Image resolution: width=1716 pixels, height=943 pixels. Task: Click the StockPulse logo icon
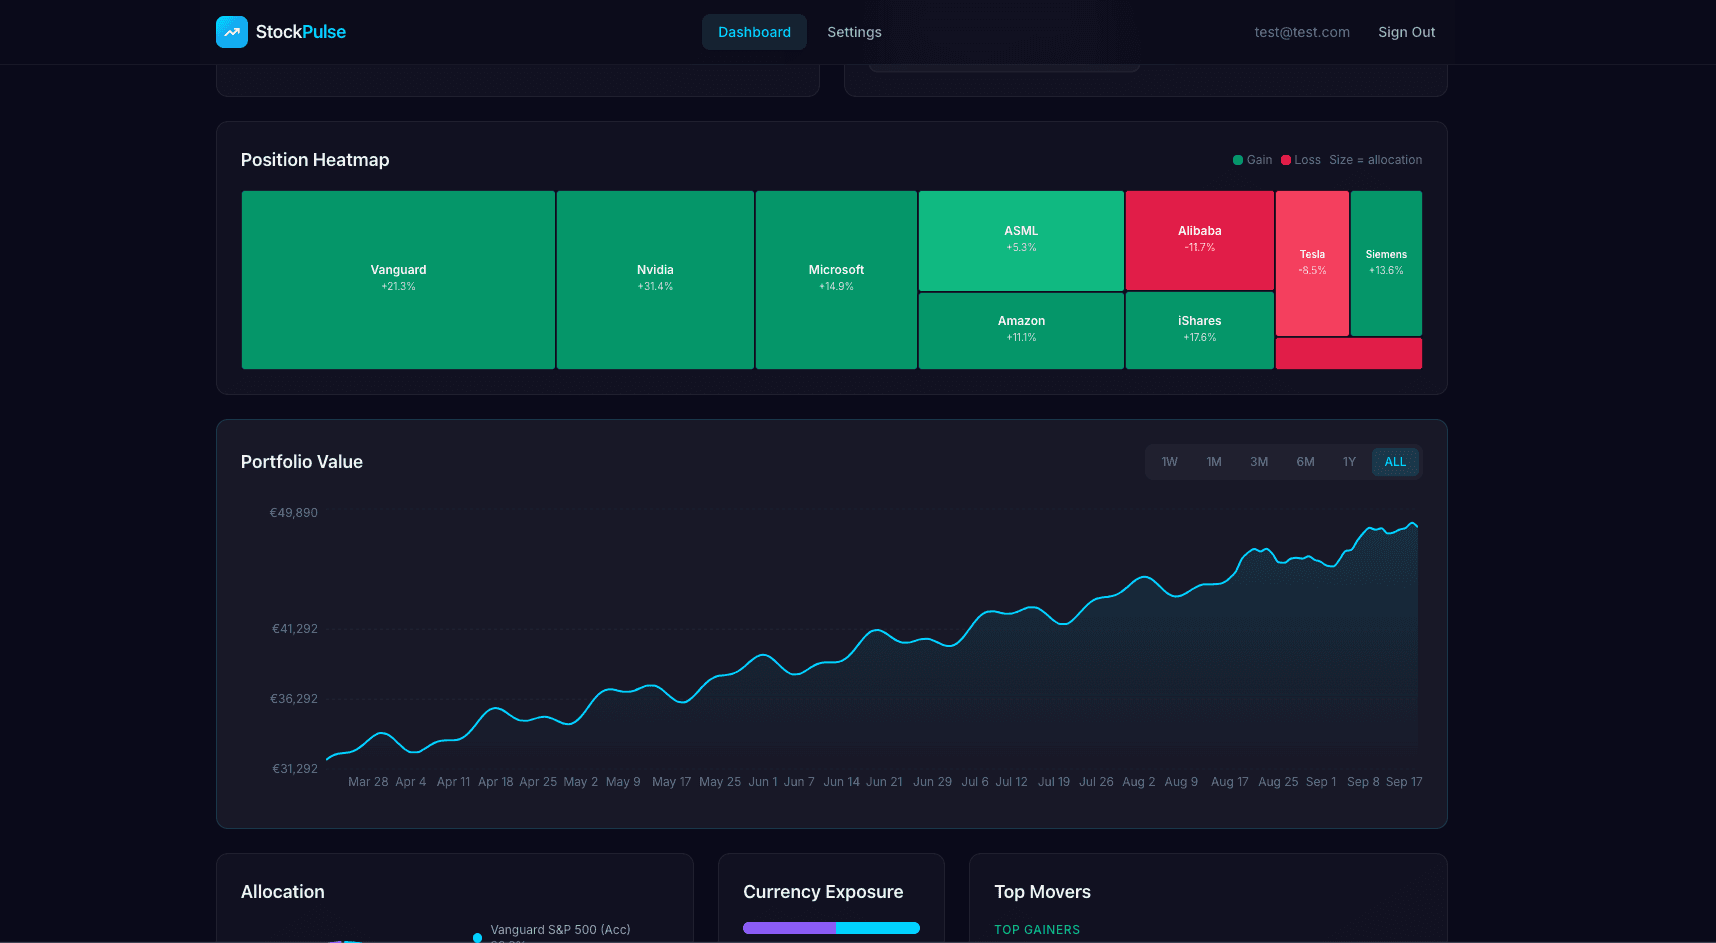pos(232,32)
